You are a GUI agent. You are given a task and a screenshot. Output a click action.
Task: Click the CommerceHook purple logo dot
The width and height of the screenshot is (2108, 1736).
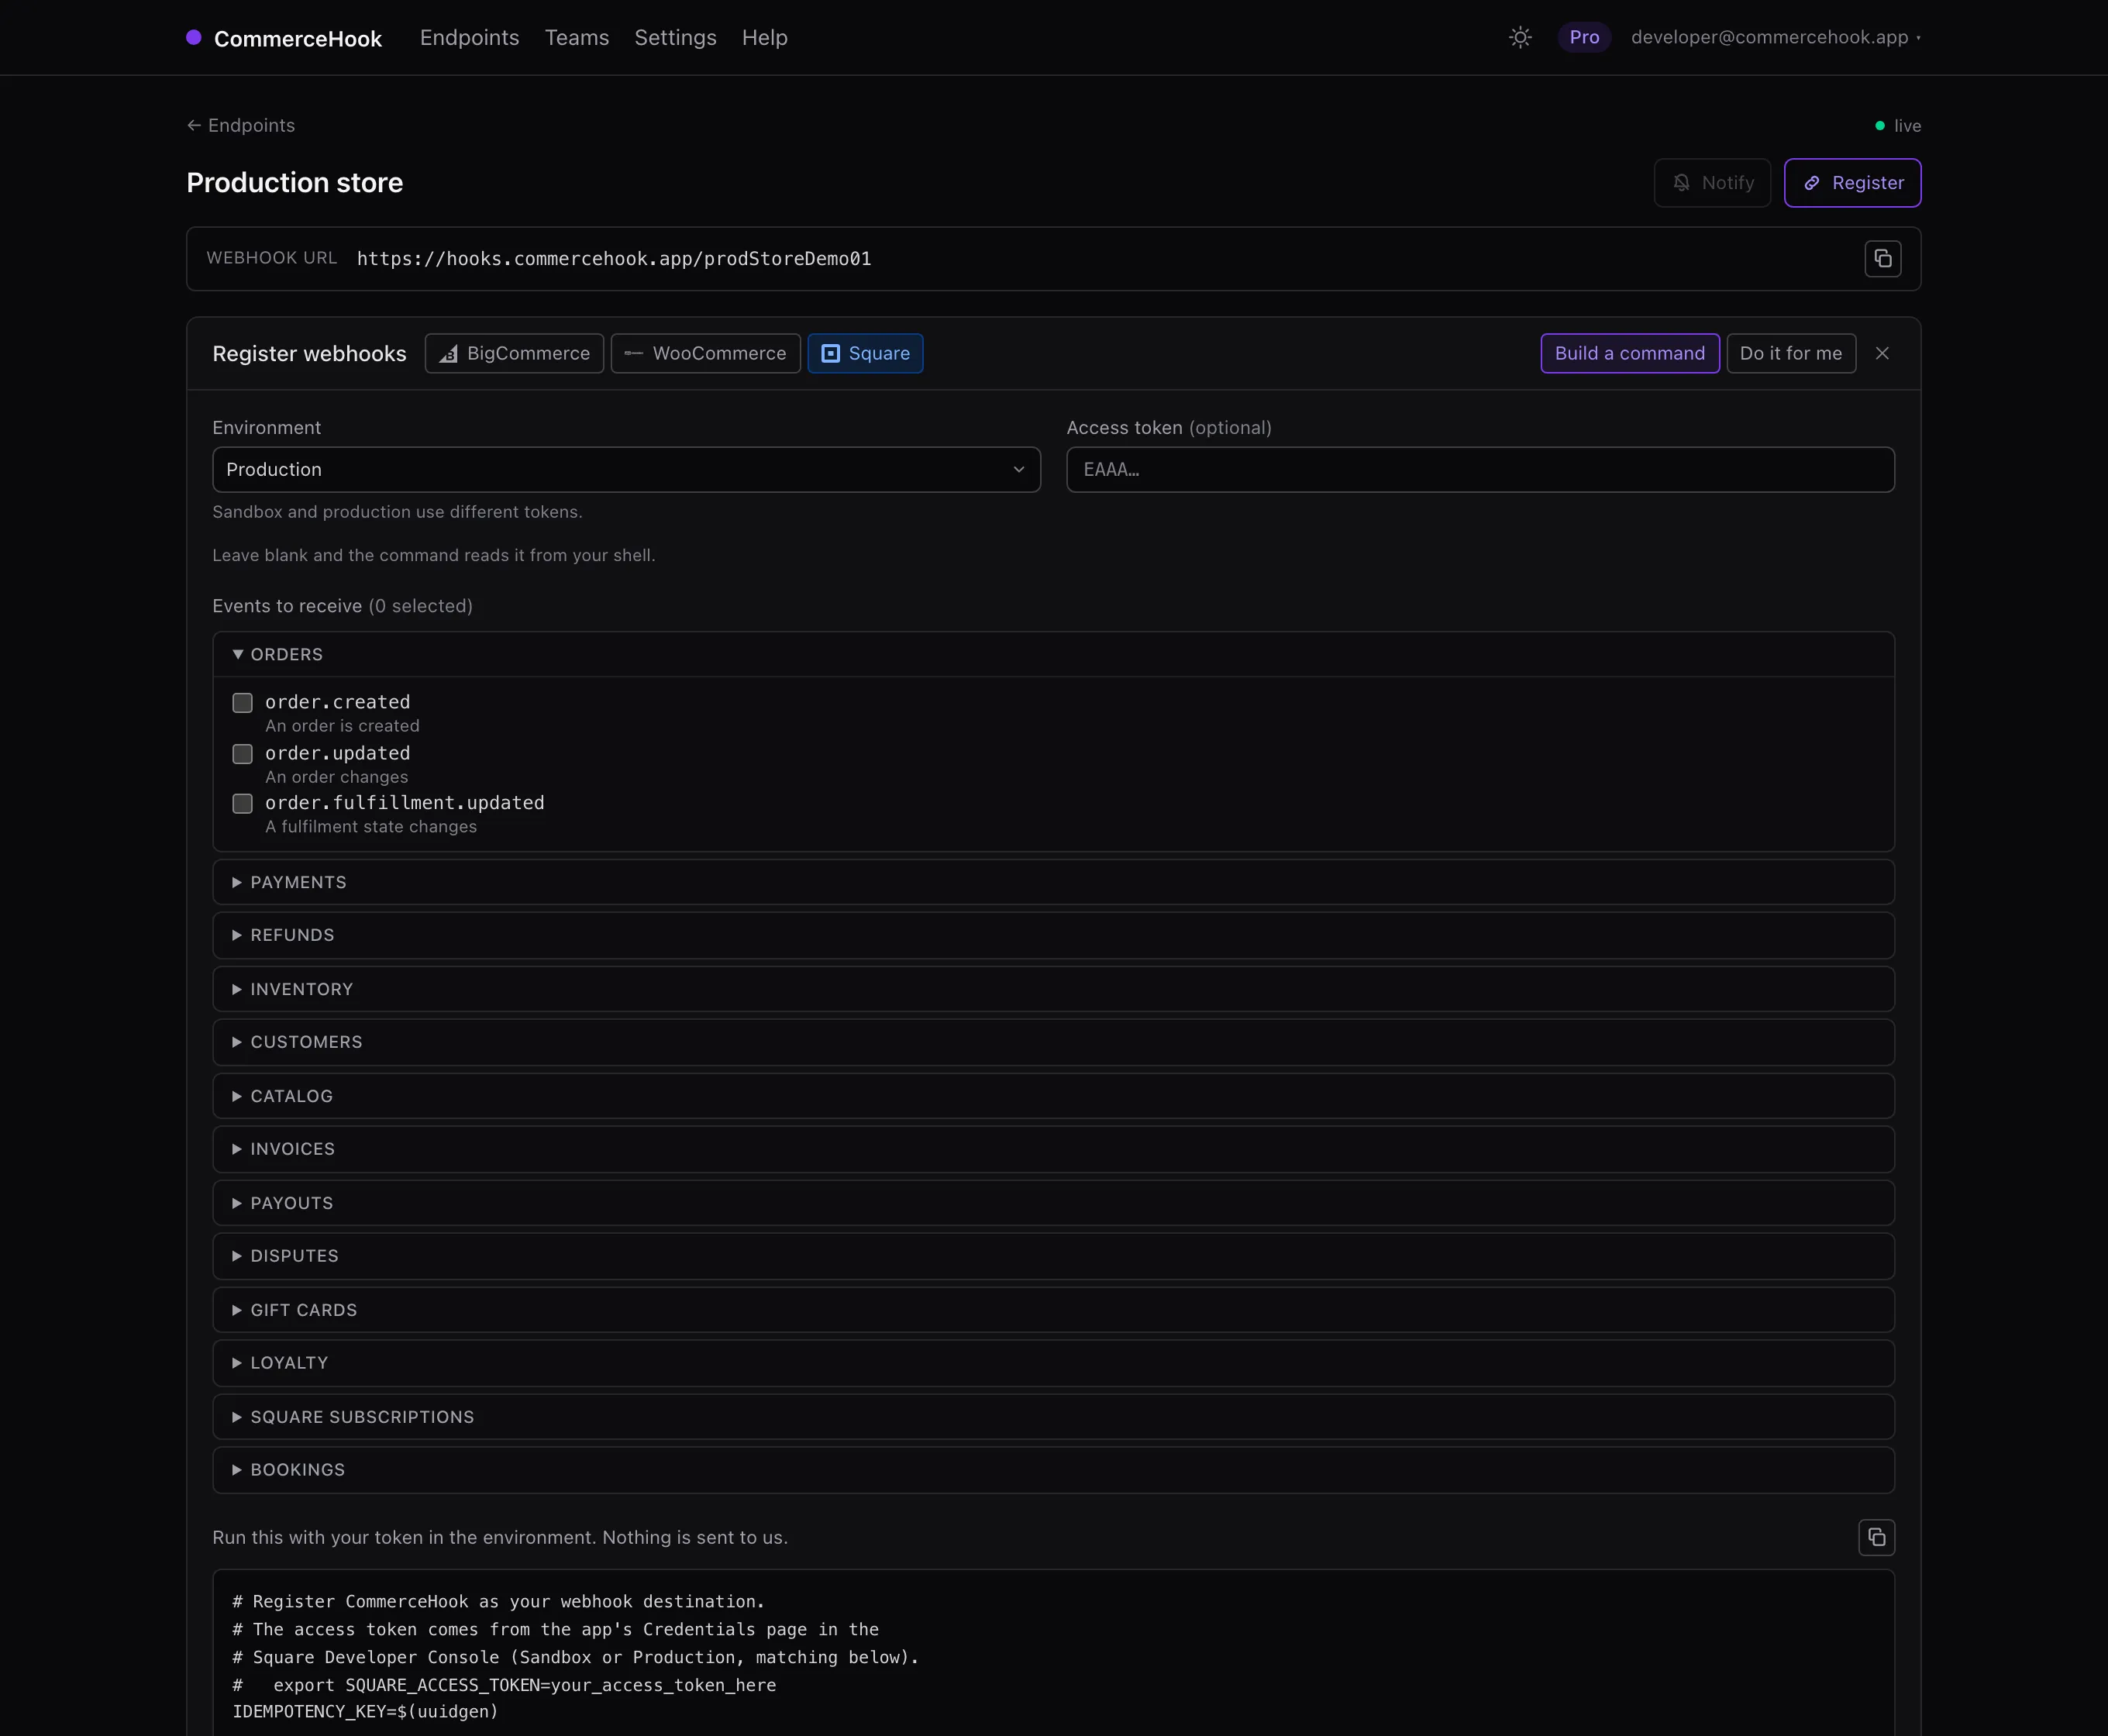click(194, 37)
